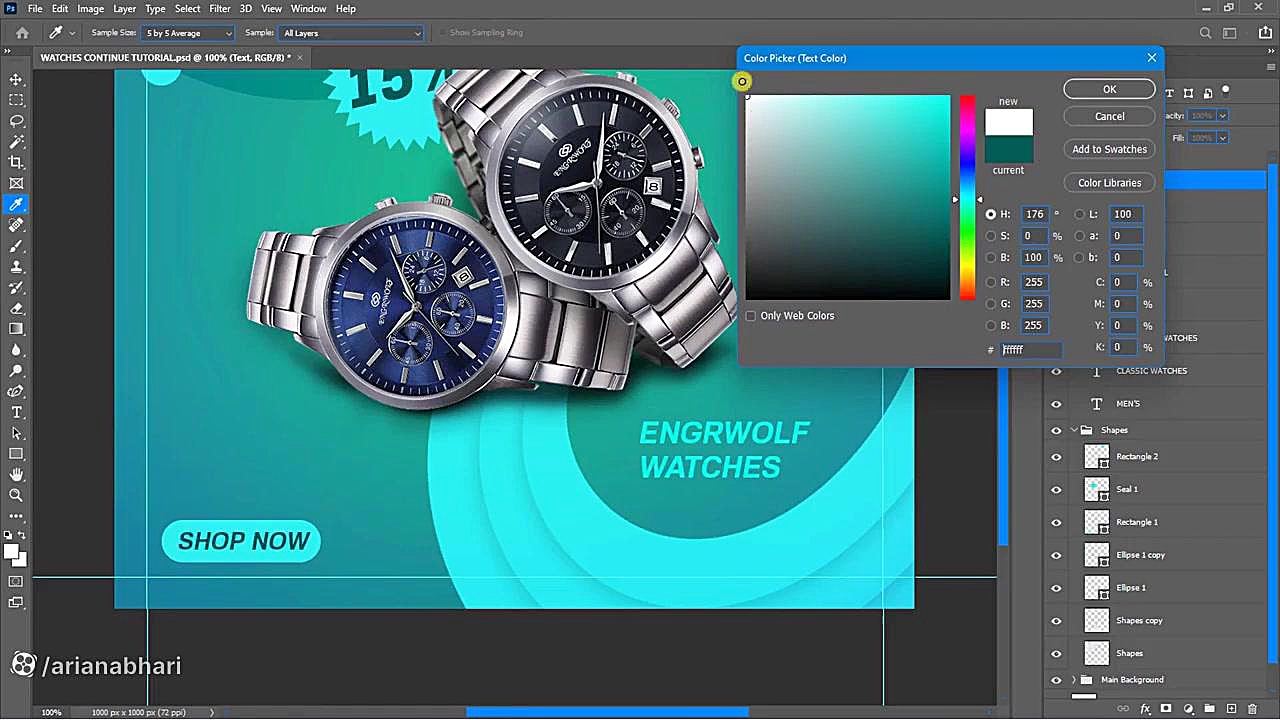Select the L lightness radio button
Image resolution: width=1280 pixels, height=720 pixels.
[1079, 214]
